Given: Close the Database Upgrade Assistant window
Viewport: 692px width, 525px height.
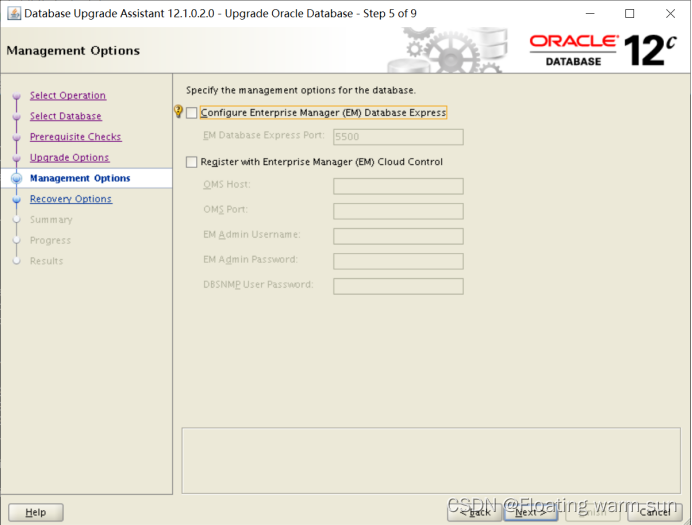Looking at the screenshot, I should coord(670,14).
